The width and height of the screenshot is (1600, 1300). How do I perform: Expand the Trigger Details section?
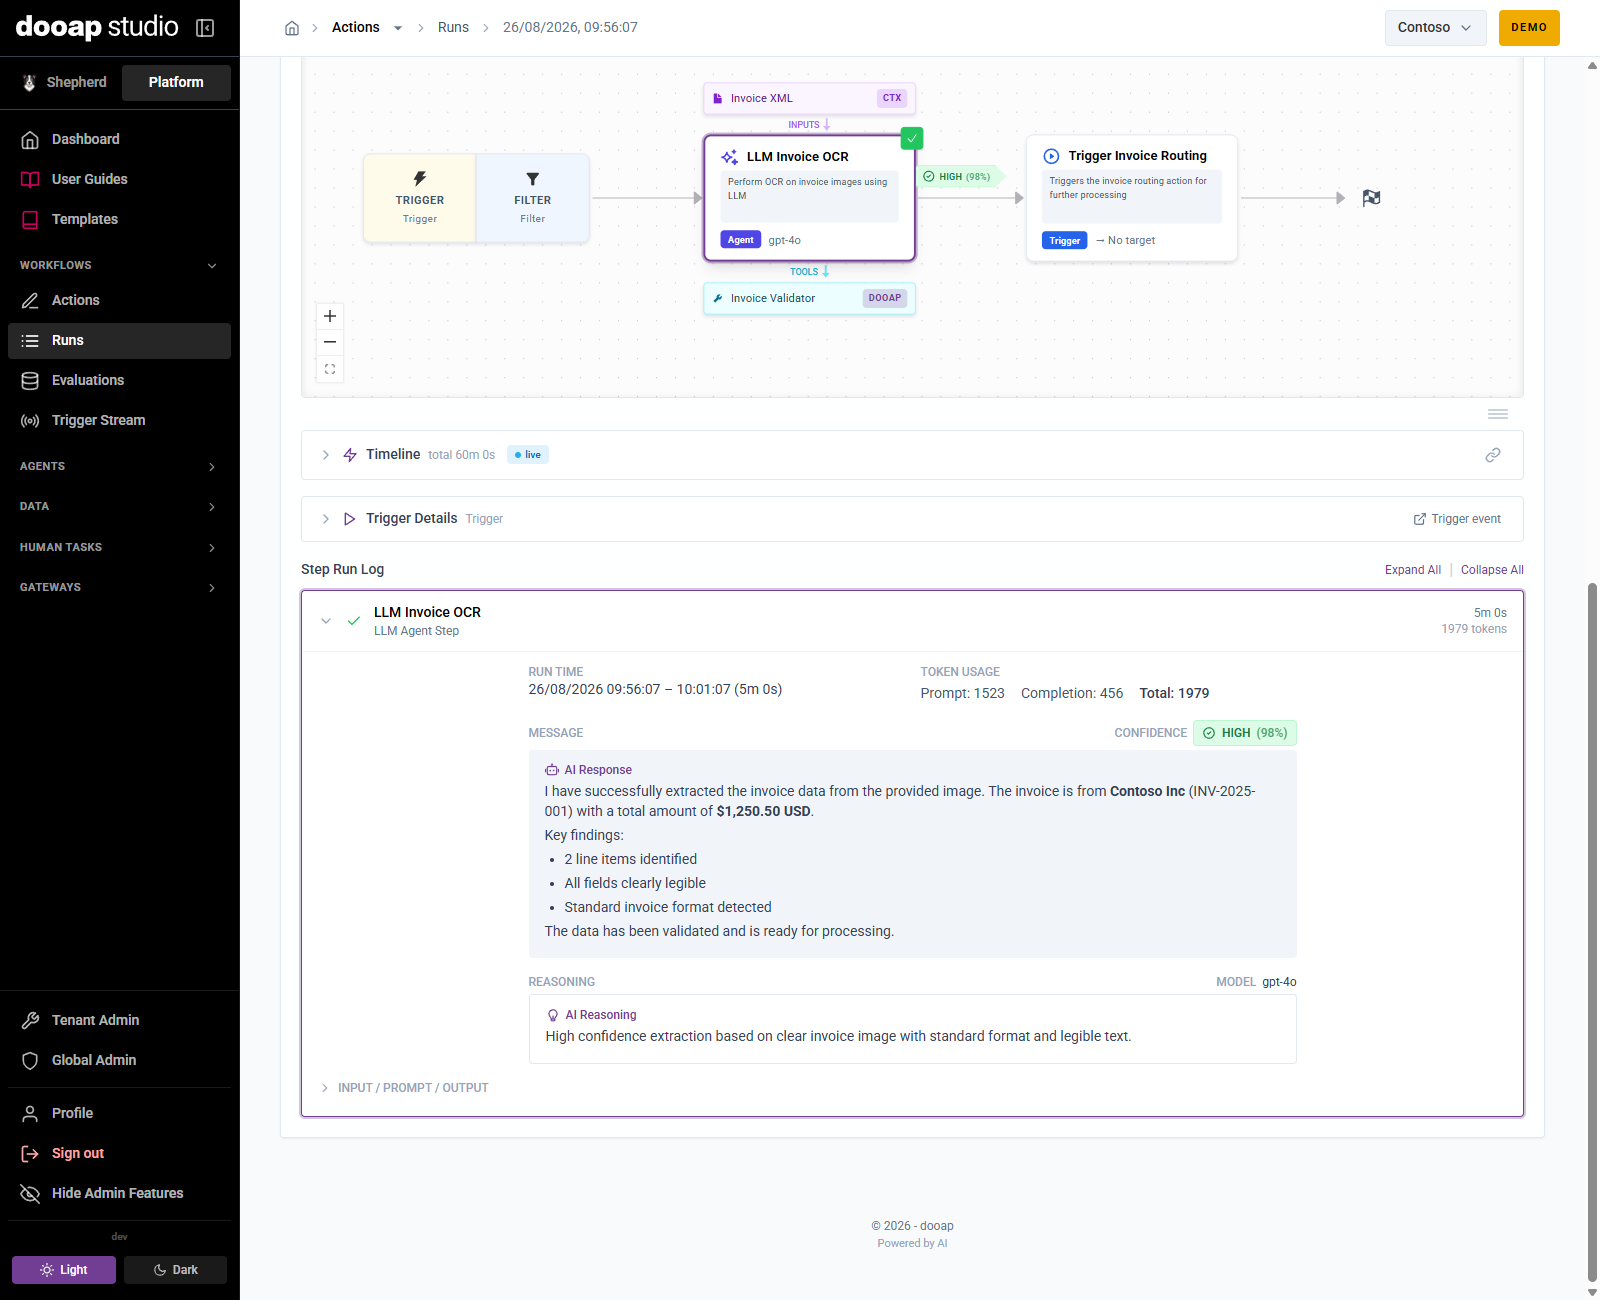[x=326, y=519]
